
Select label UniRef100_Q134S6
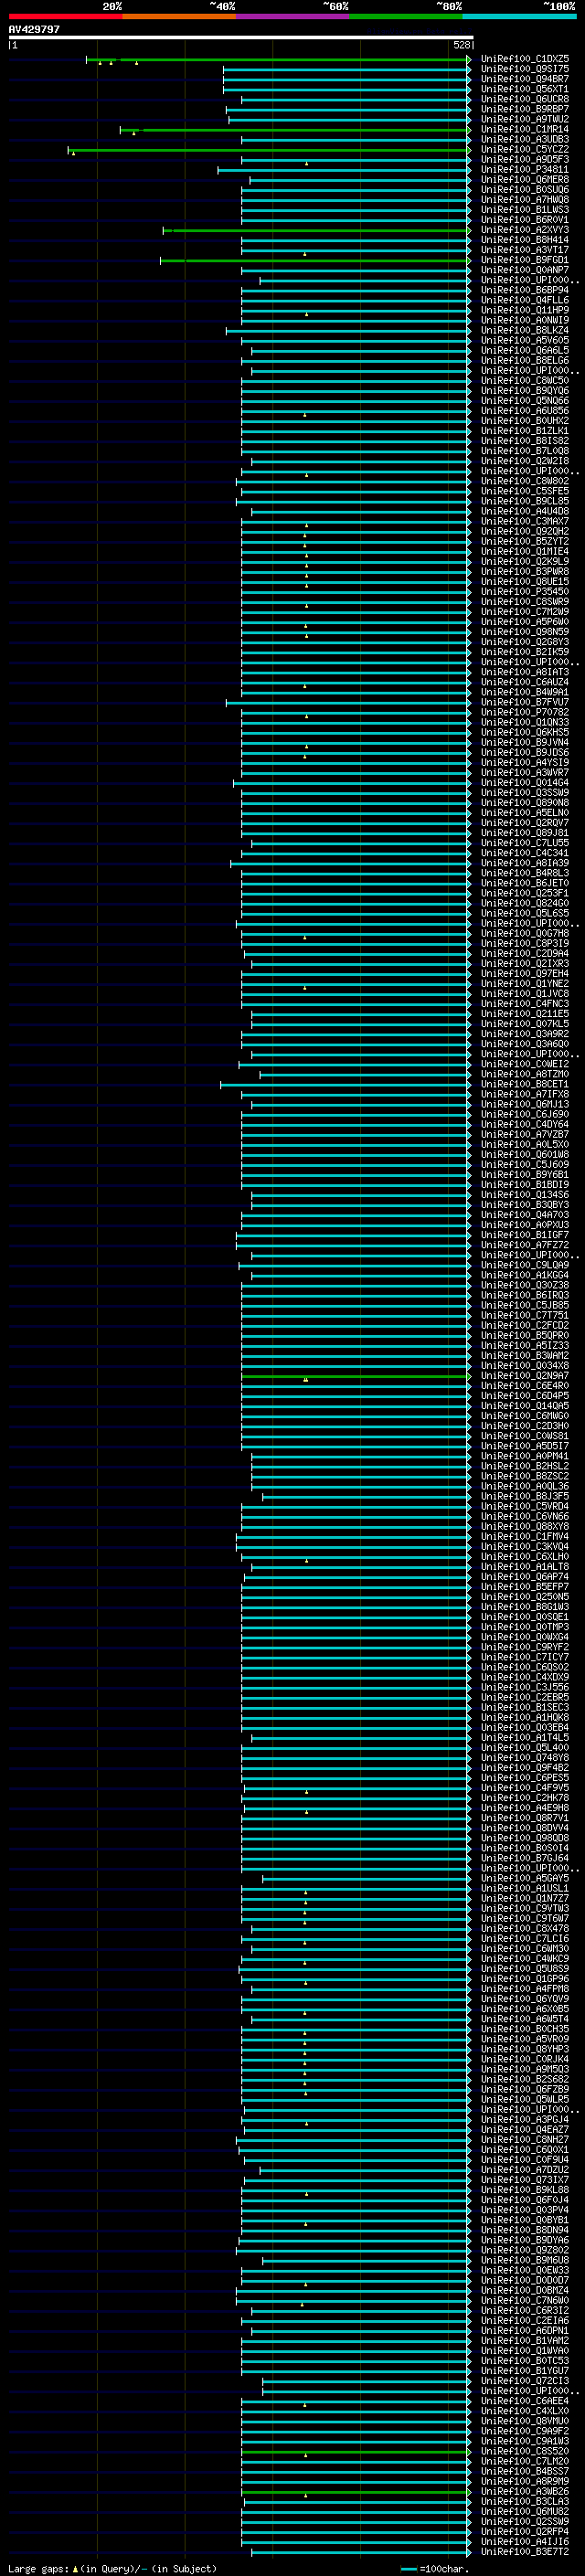coord(525,1195)
